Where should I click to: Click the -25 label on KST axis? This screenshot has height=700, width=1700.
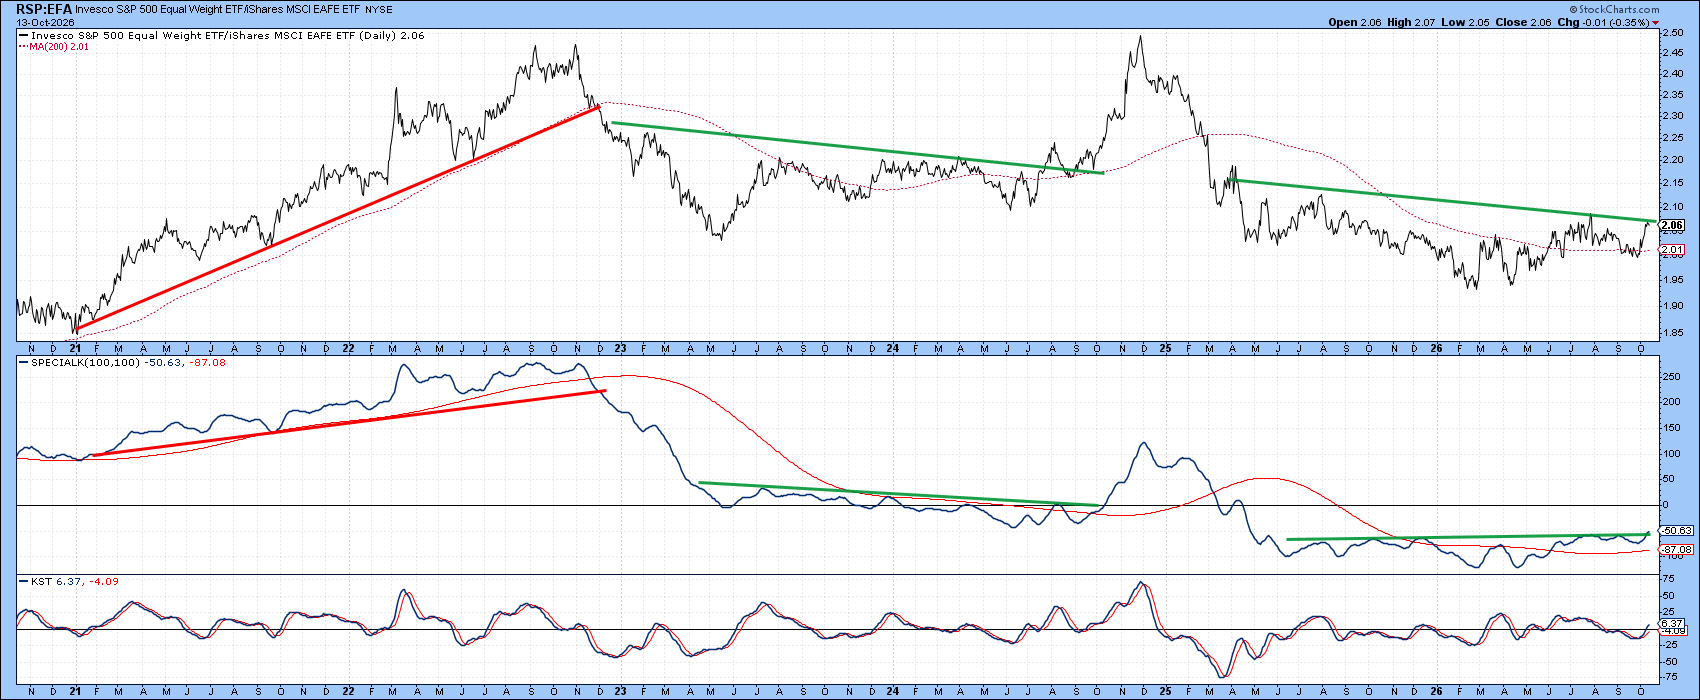(x=1669, y=645)
